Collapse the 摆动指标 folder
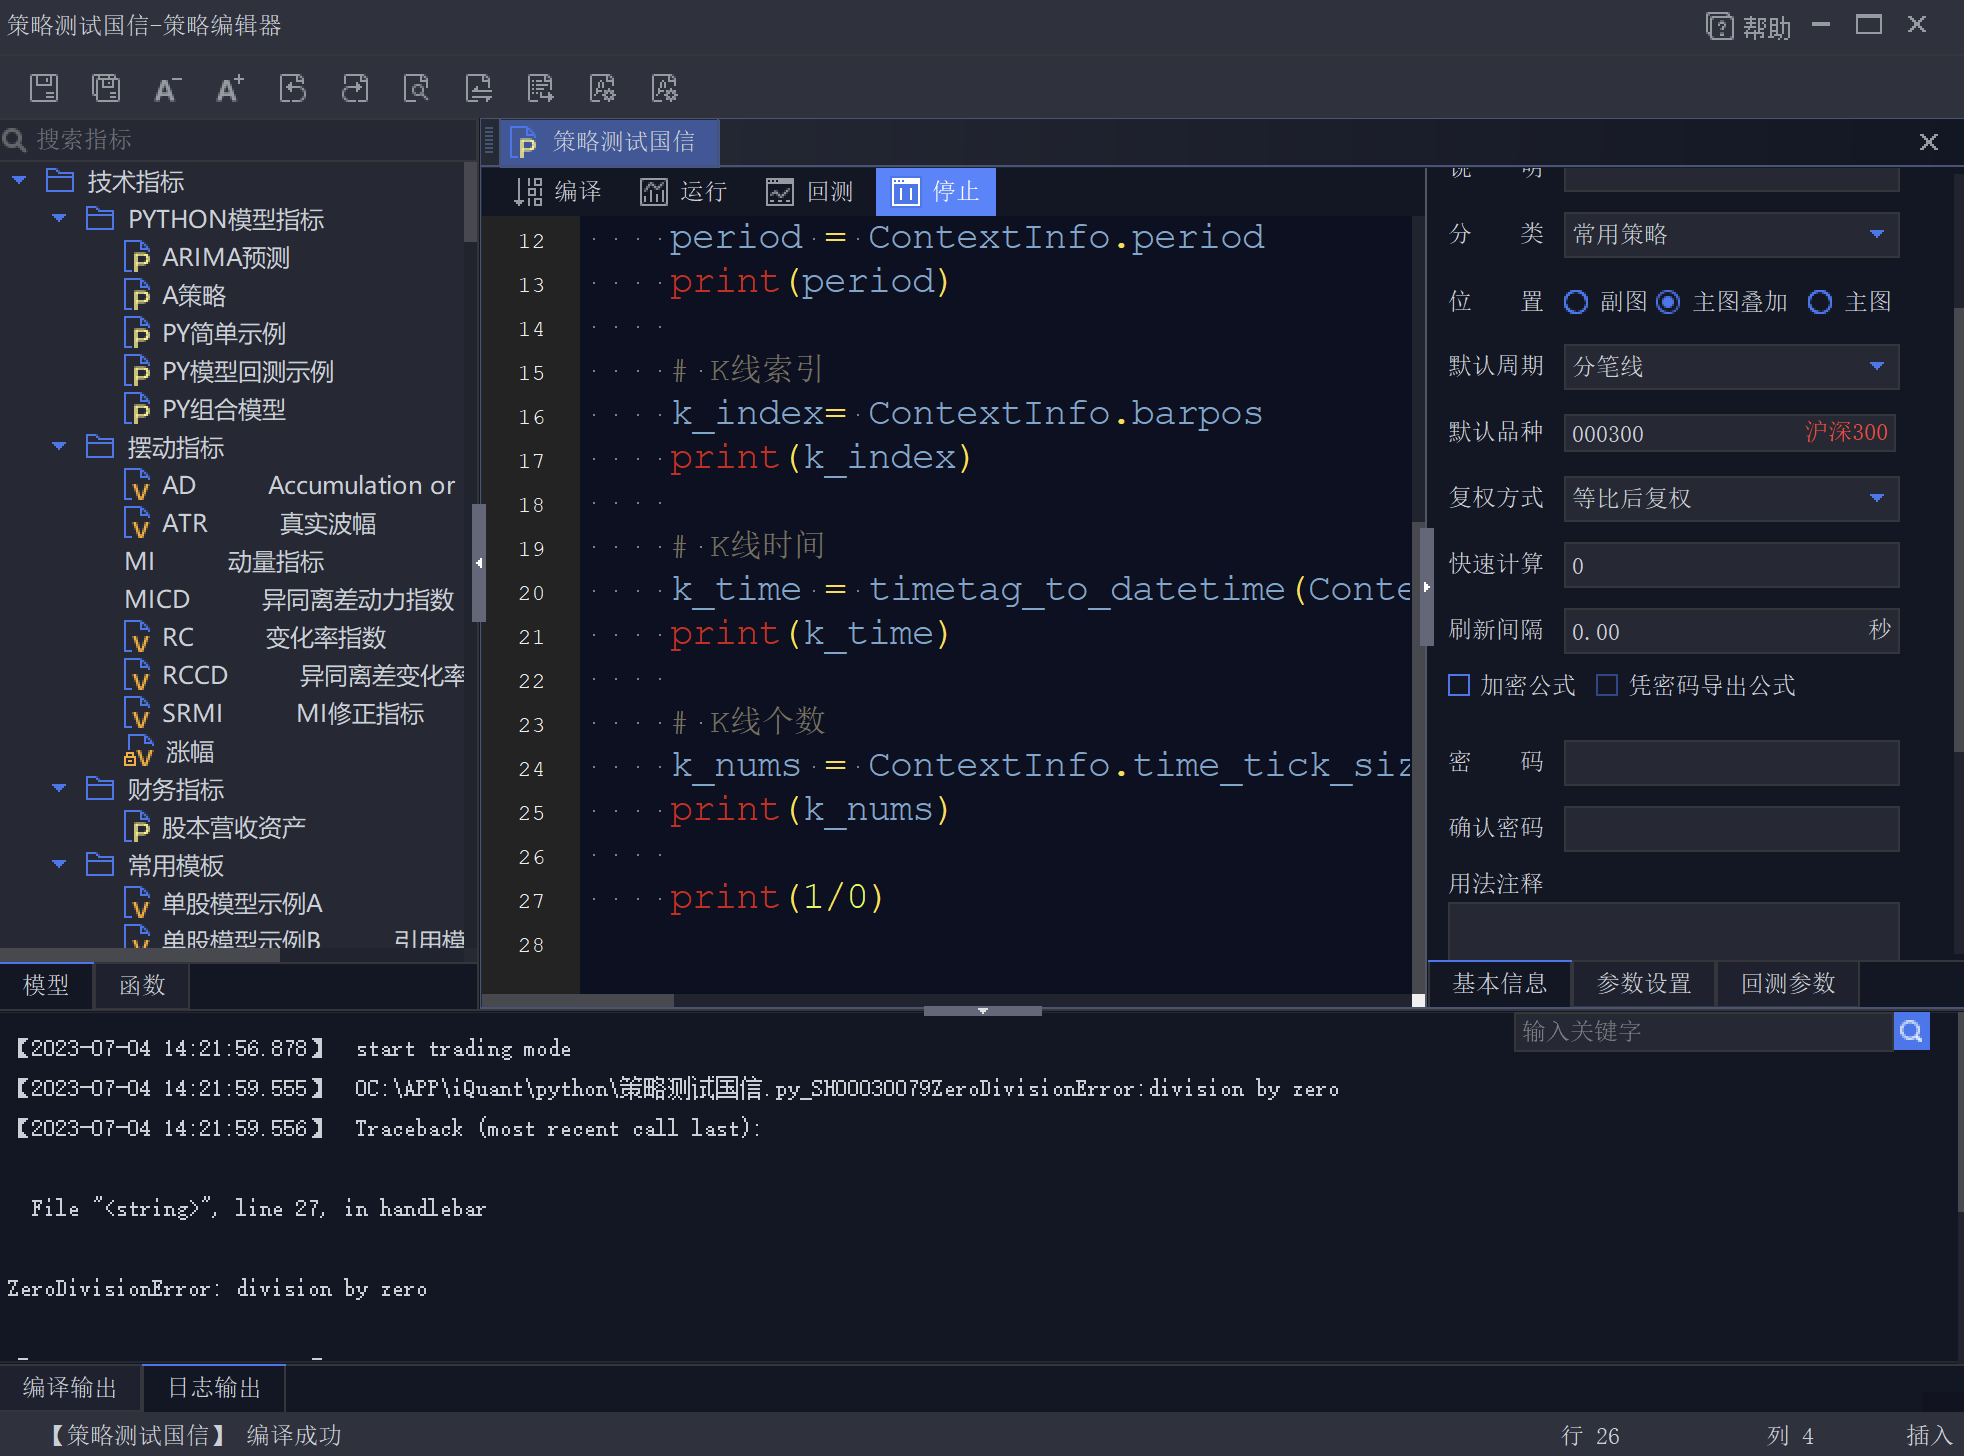This screenshot has height=1456, width=1964. click(x=59, y=447)
